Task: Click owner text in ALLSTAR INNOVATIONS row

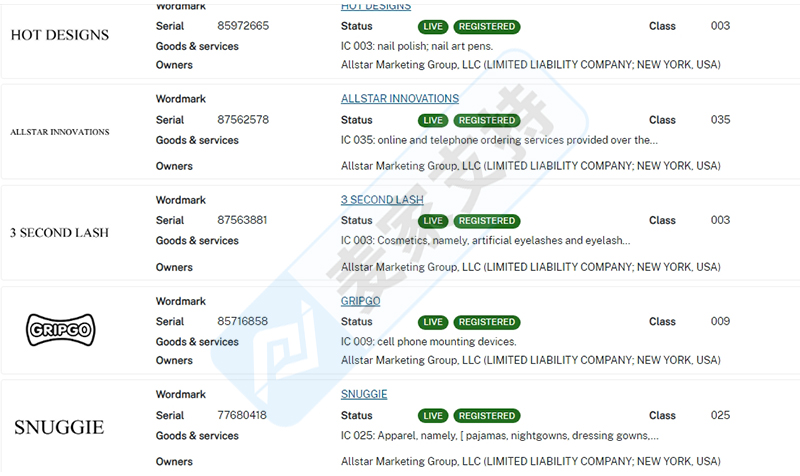Action: tap(531, 165)
